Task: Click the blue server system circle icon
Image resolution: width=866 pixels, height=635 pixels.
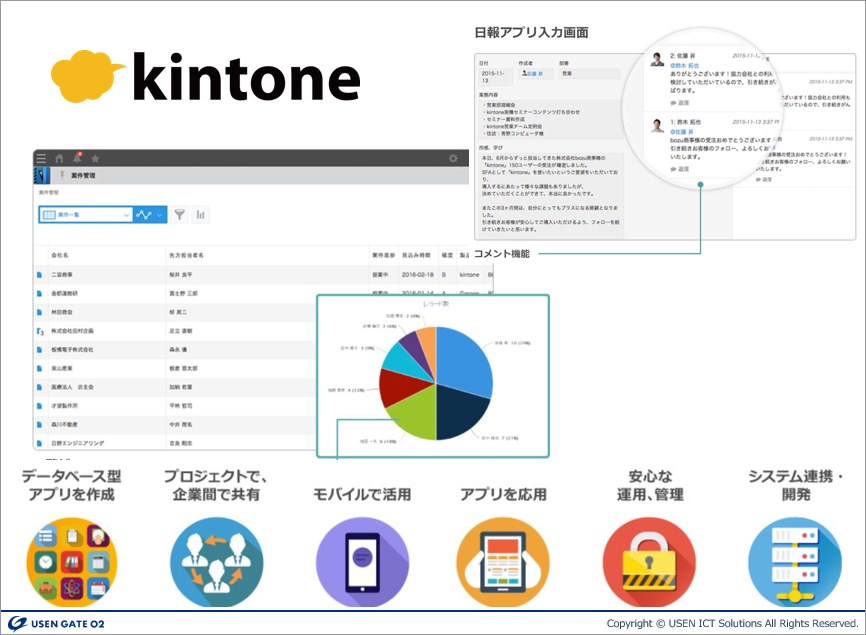Action: (795, 562)
